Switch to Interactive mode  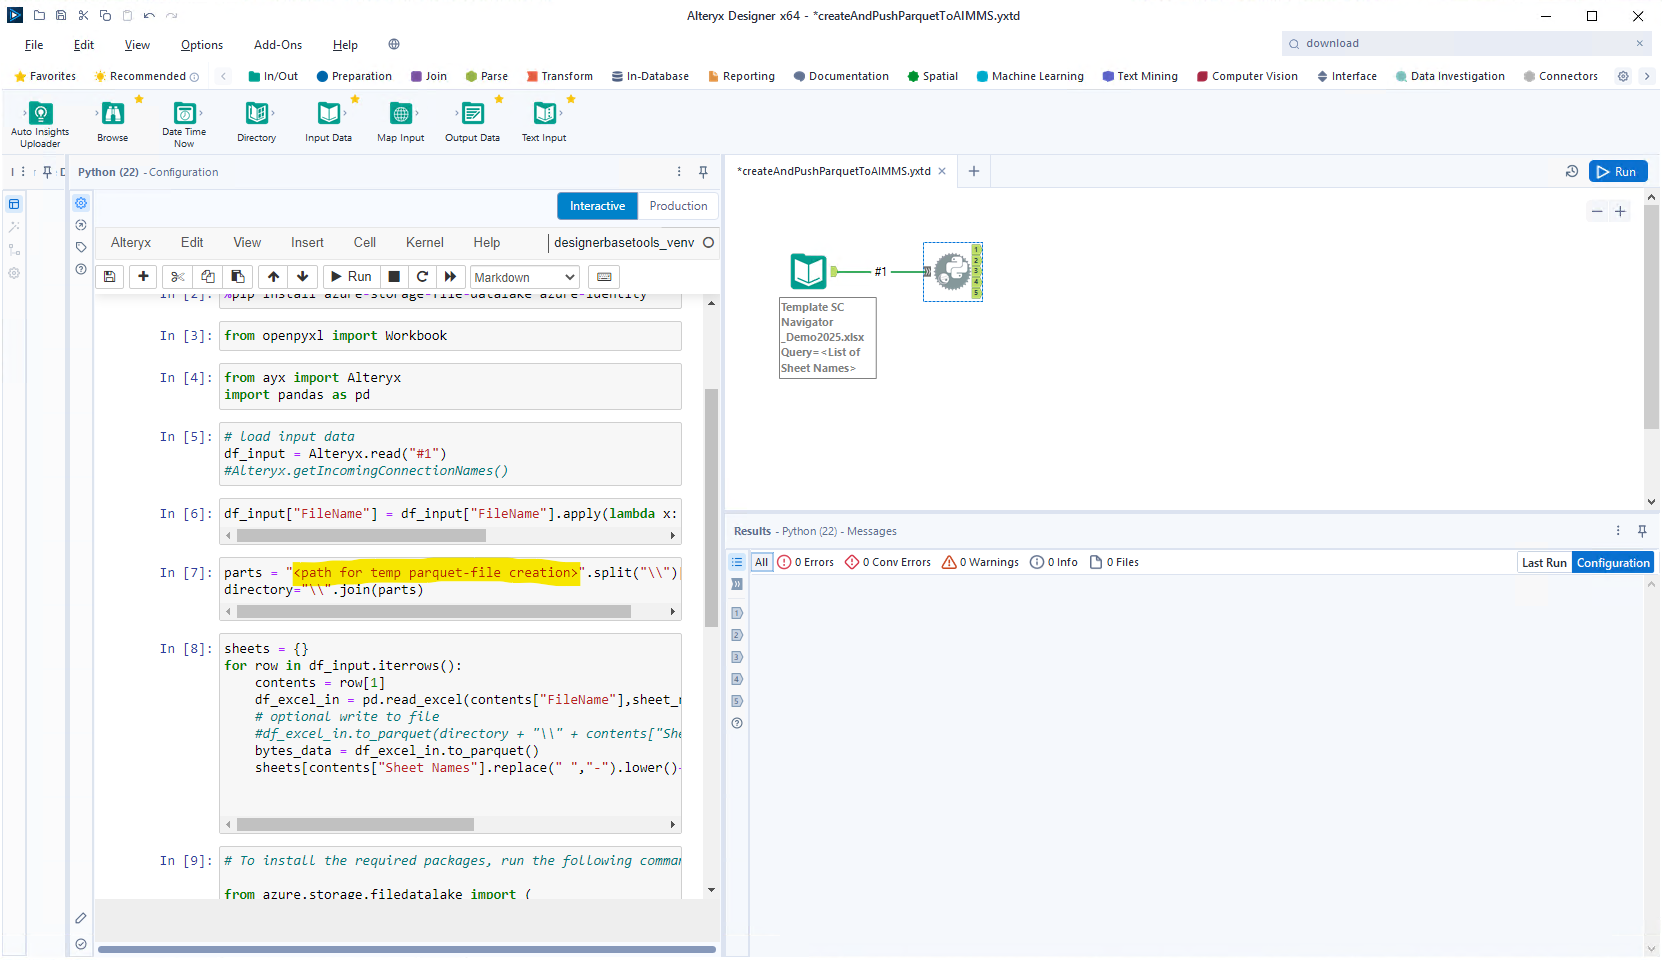point(597,206)
